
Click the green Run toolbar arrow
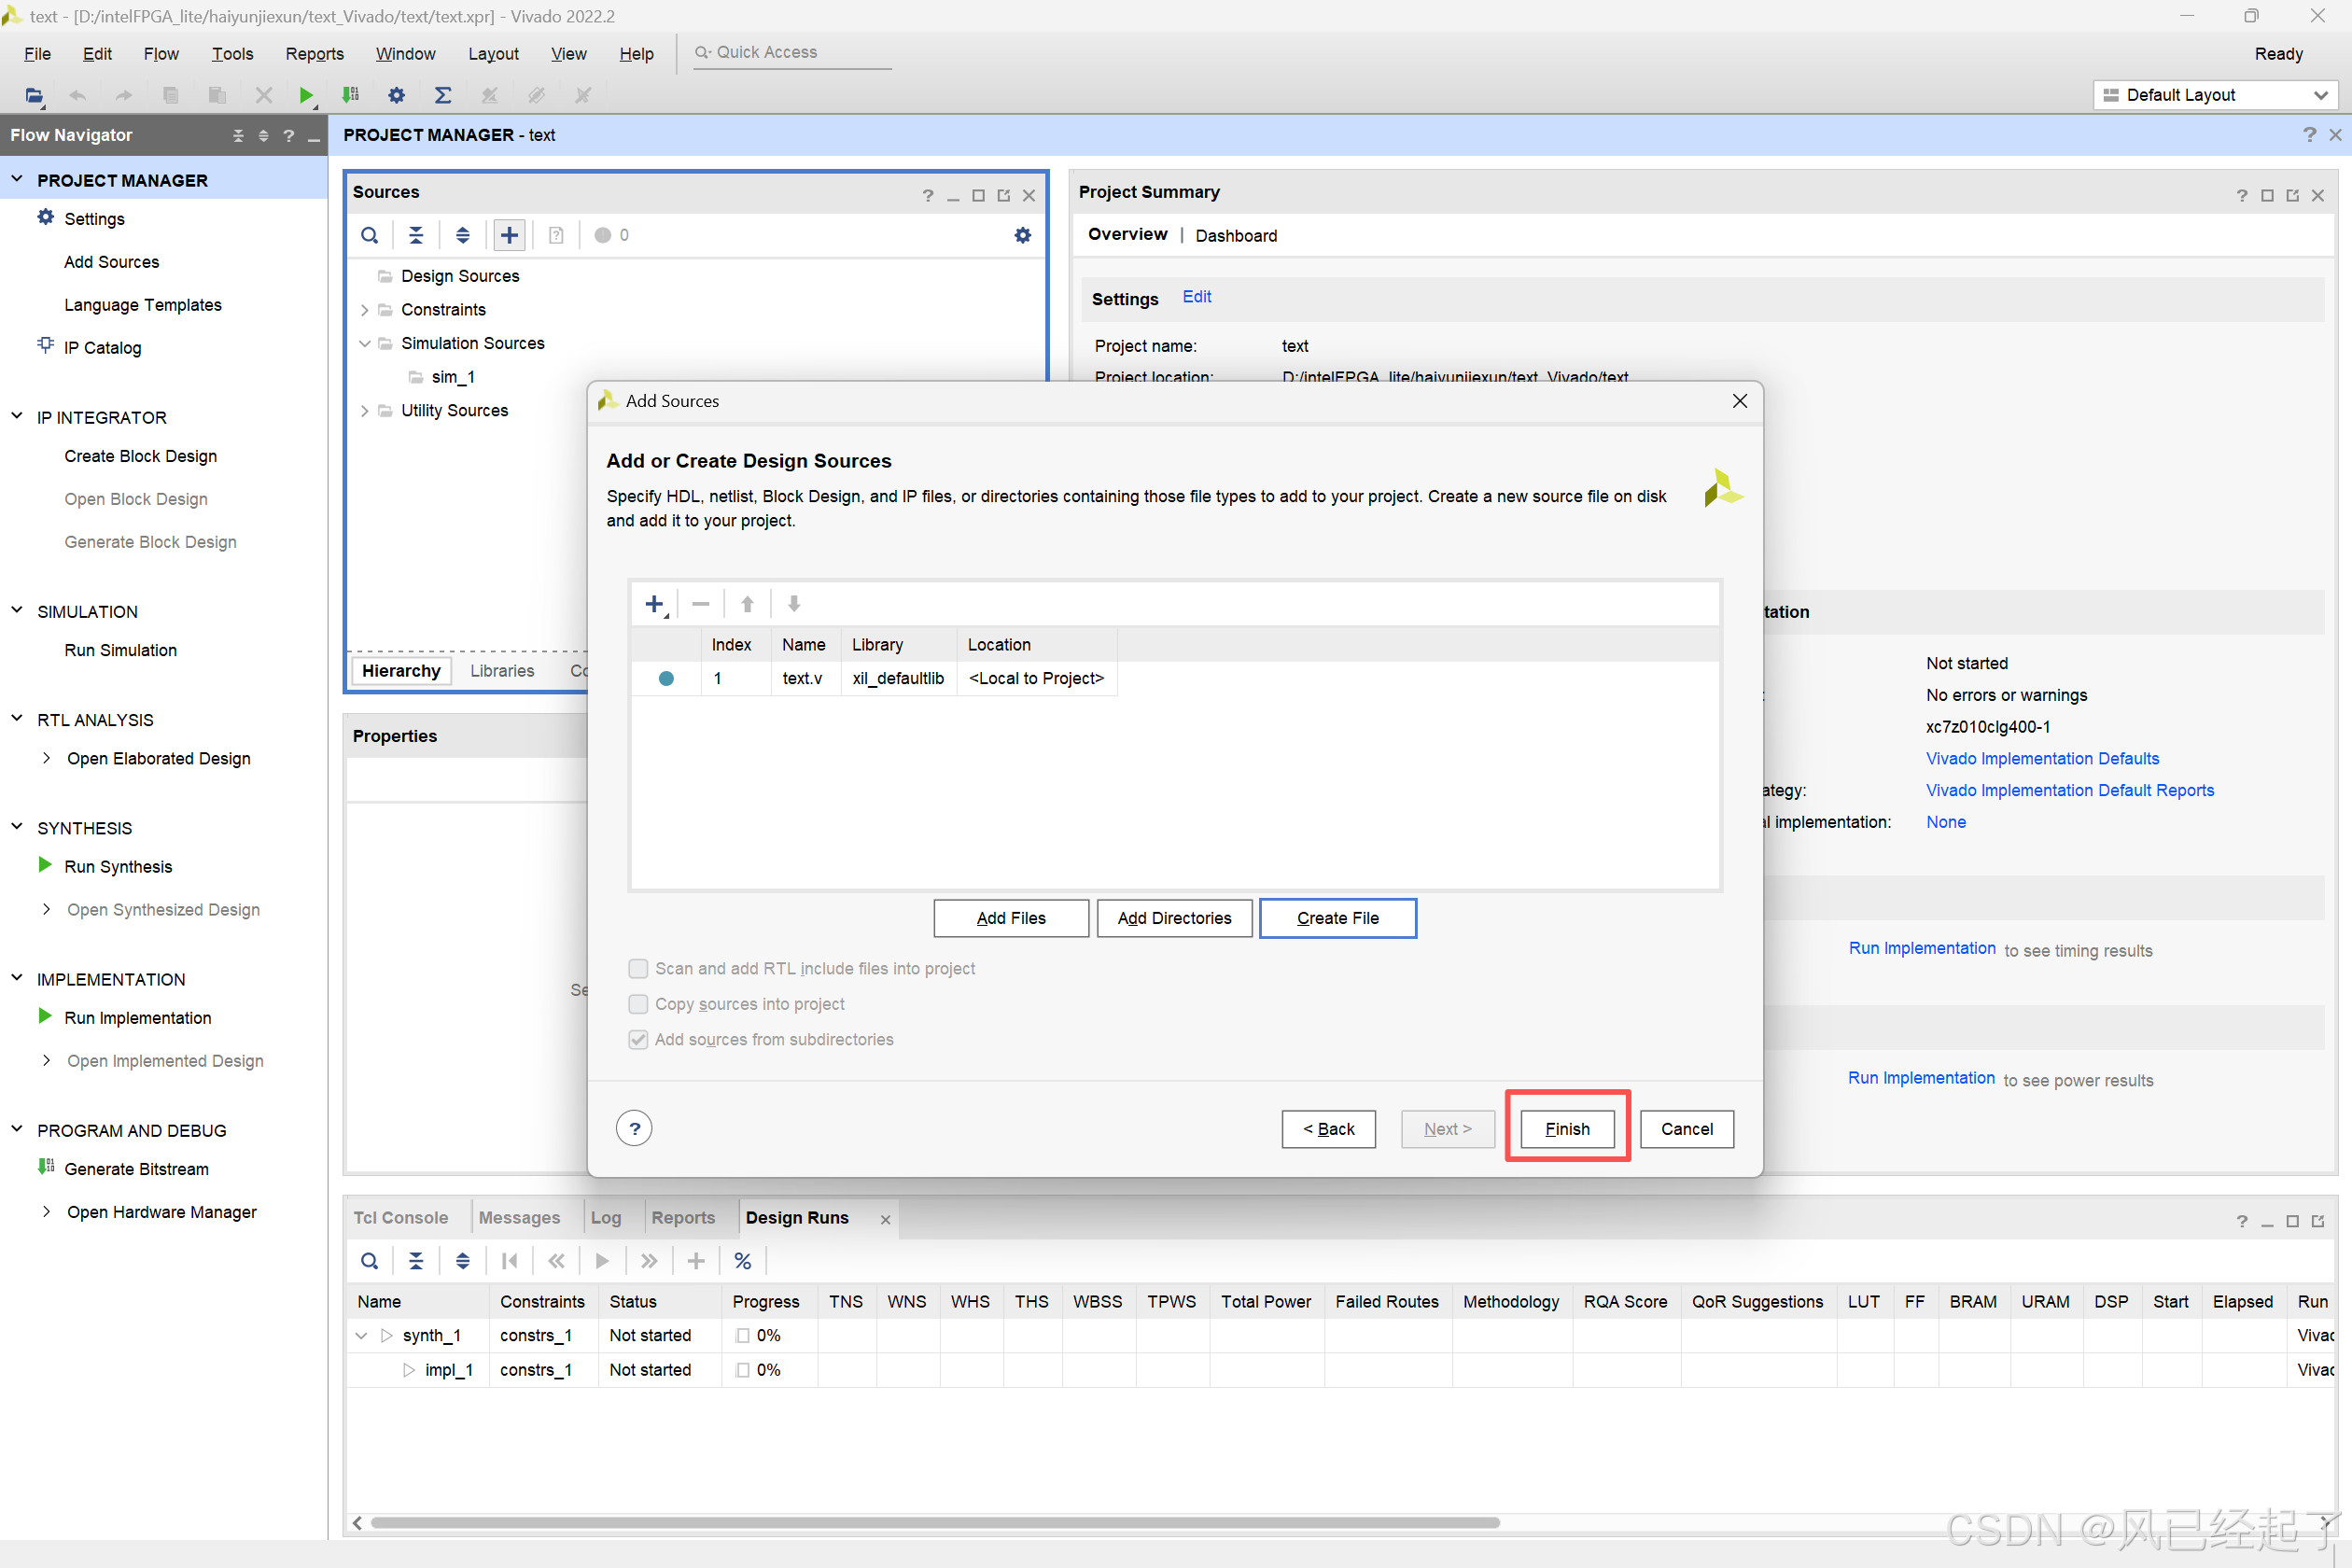click(x=306, y=95)
